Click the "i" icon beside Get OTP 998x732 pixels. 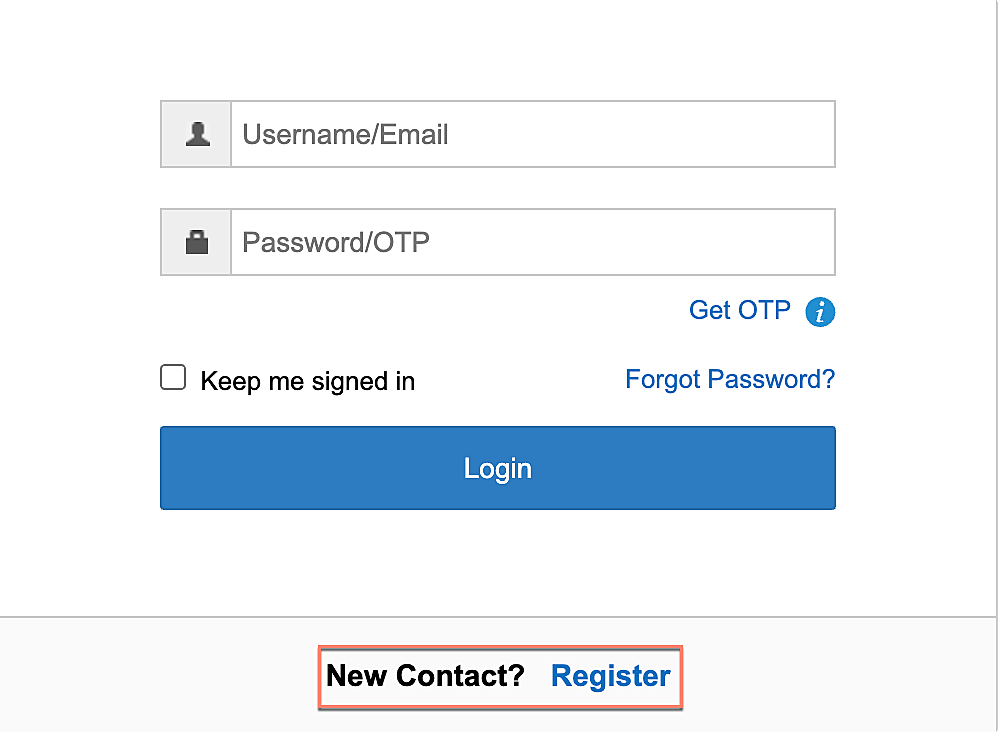click(820, 311)
